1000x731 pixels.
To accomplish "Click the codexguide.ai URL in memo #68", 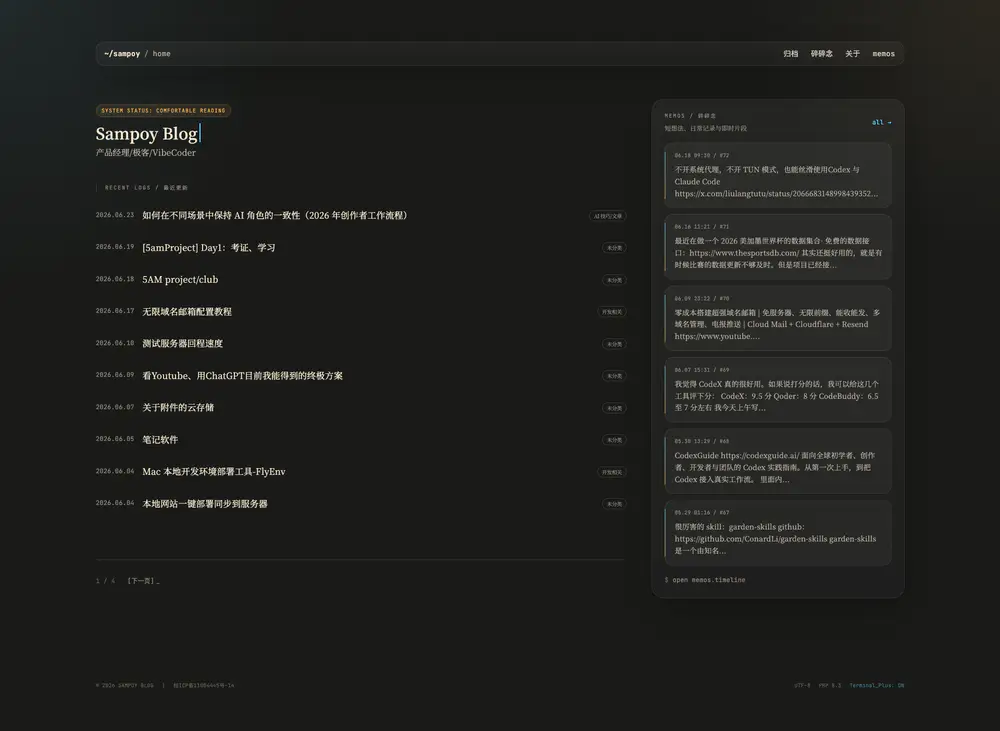I will (760, 455).
